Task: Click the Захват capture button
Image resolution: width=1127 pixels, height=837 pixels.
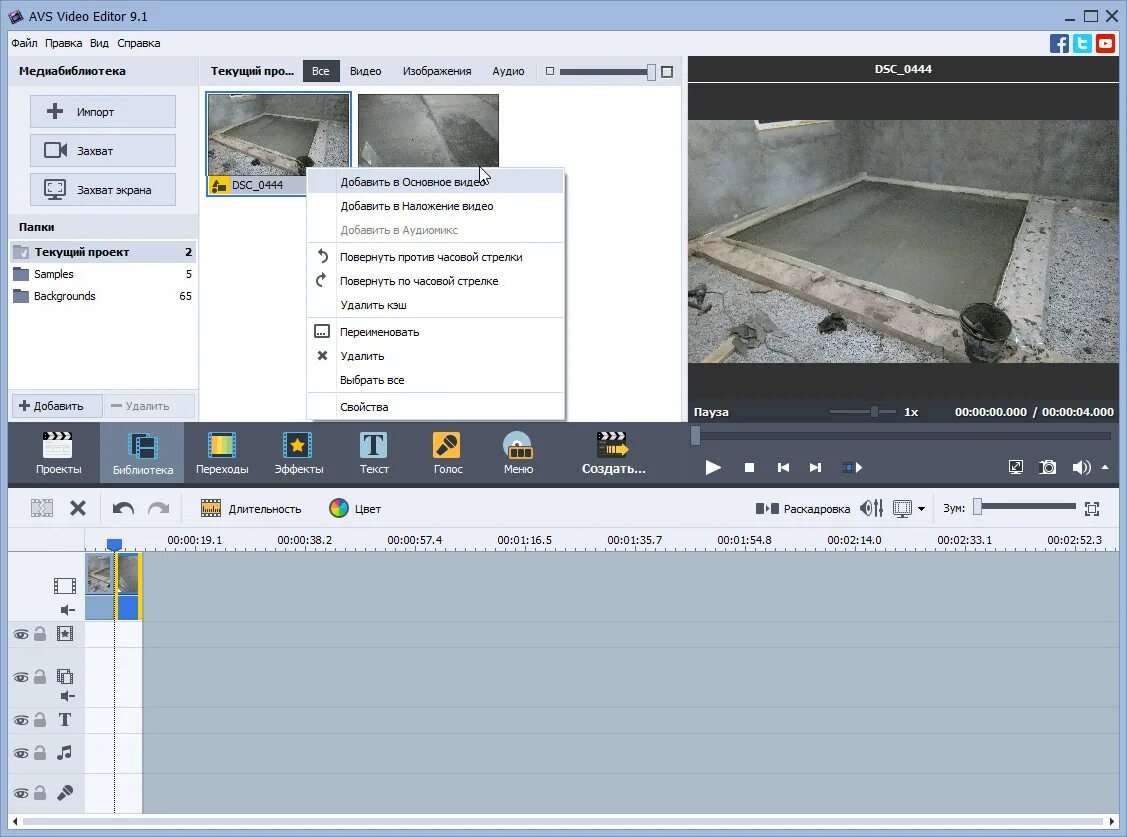Action: [x=103, y=151]
